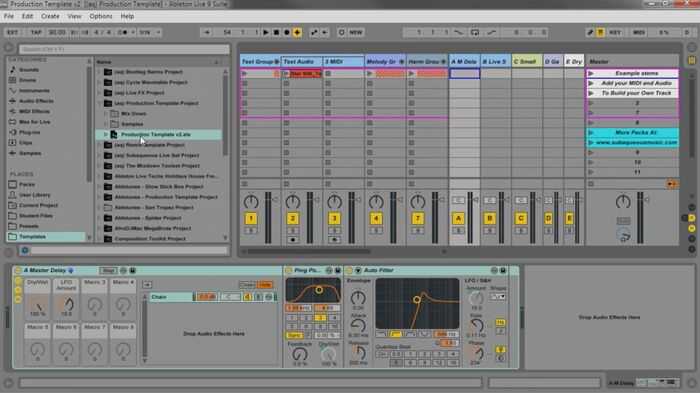Toggle the MIDI map mode button

[639, 33]
